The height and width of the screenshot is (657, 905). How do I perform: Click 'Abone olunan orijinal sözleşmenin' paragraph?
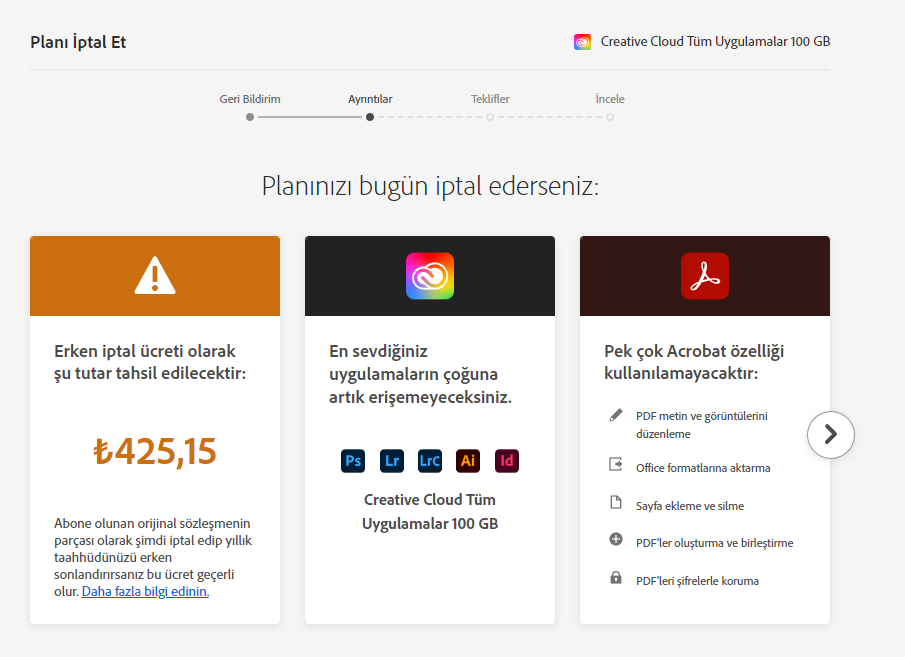coord(153,557)
